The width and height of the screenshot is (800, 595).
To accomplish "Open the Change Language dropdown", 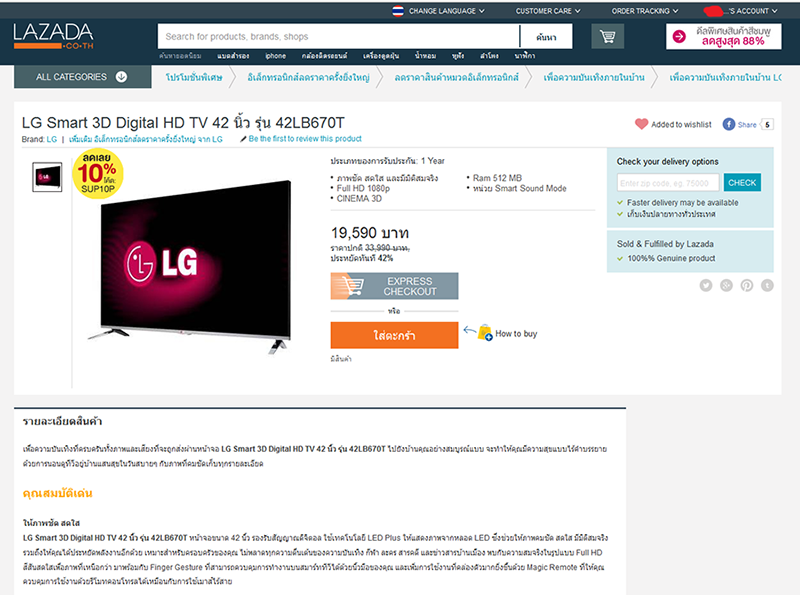I will pos(439,11).
